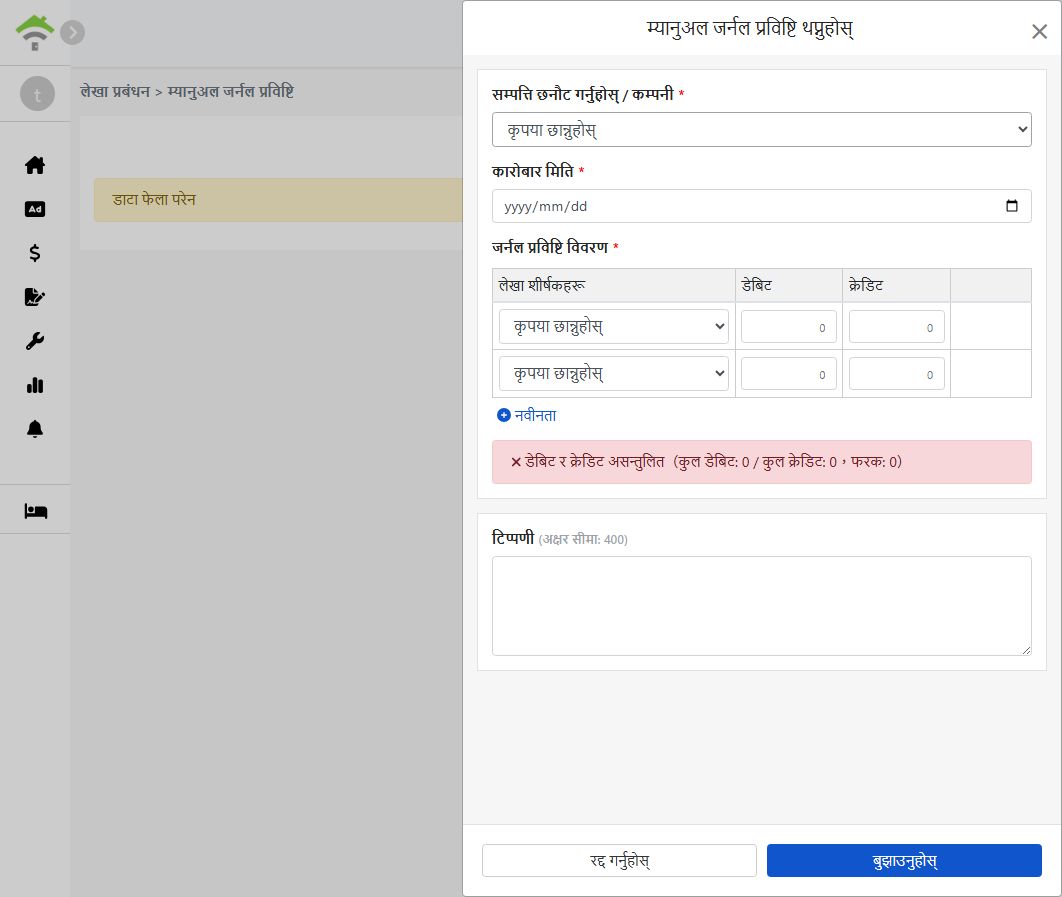
Task: Click first row क्रेडिट amount field
Action: (x=897, y=327)
